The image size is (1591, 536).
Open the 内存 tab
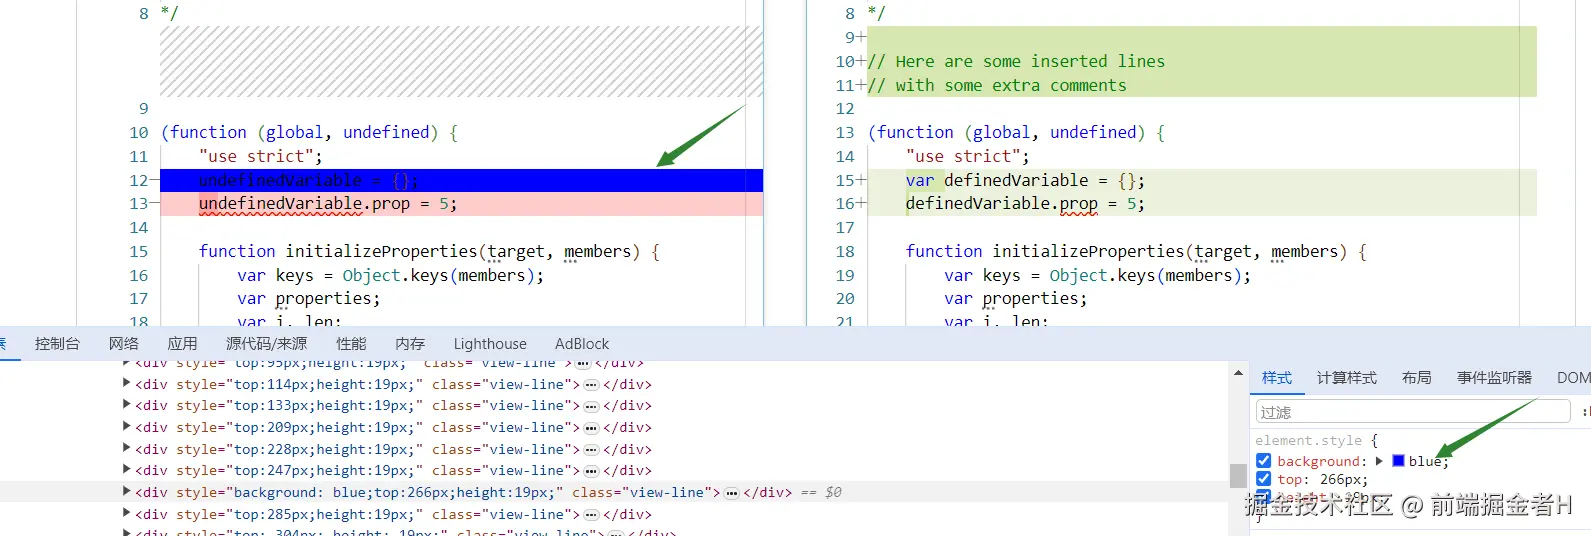pos(410,343)
